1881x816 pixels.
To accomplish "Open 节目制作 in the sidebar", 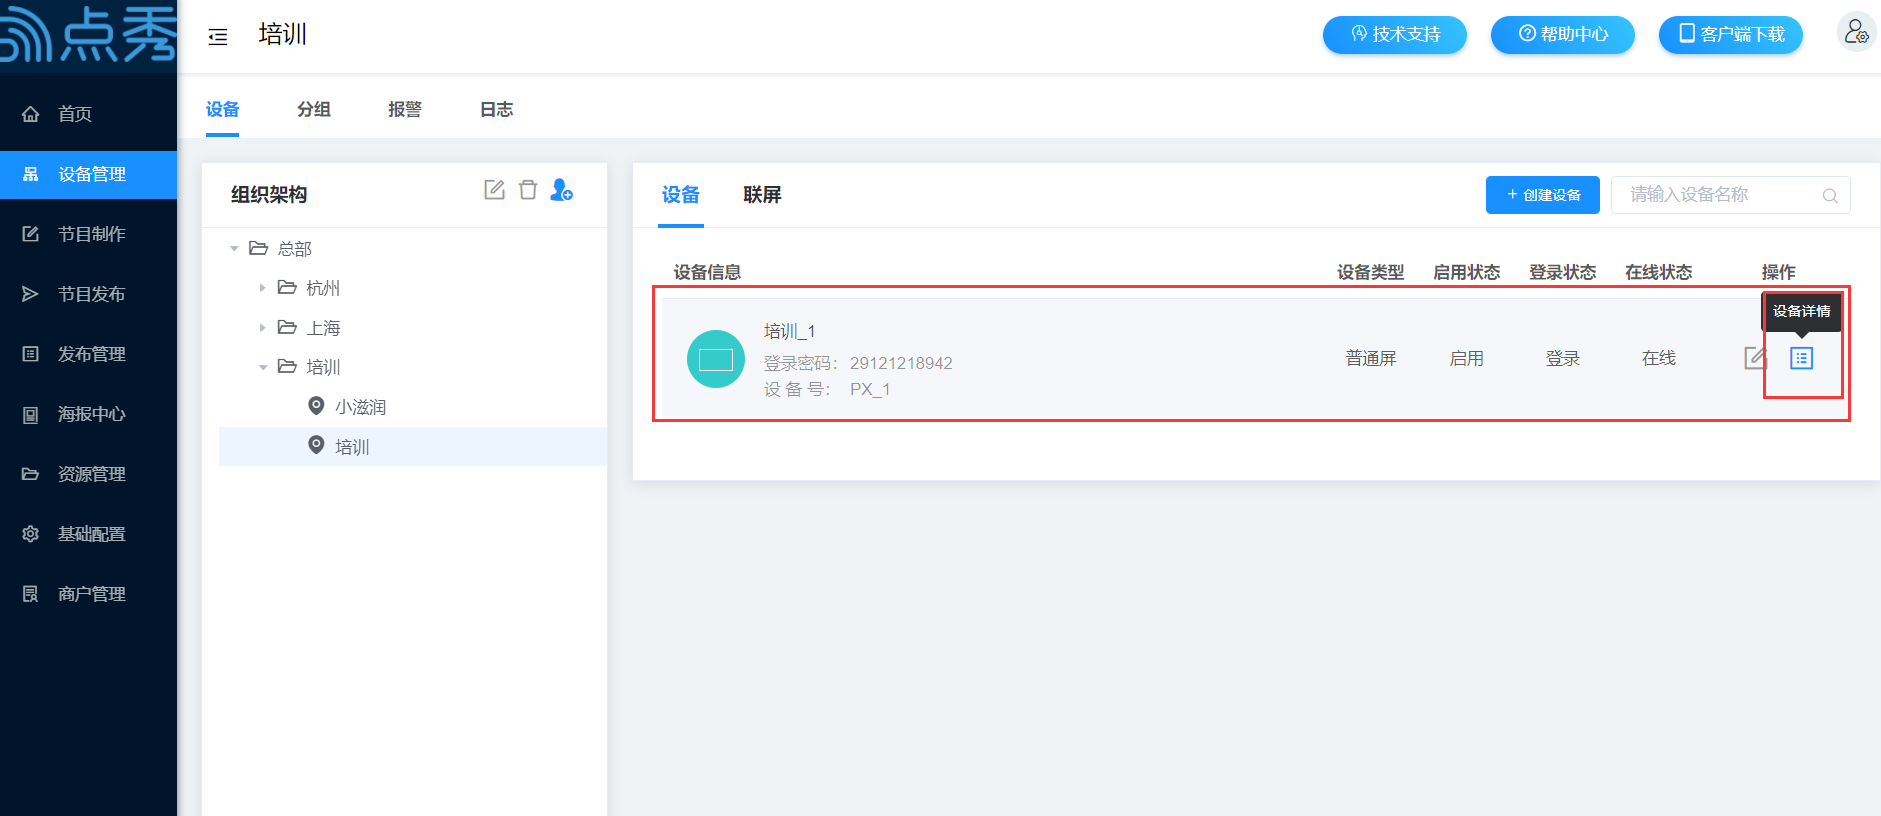I will point(88,234).
